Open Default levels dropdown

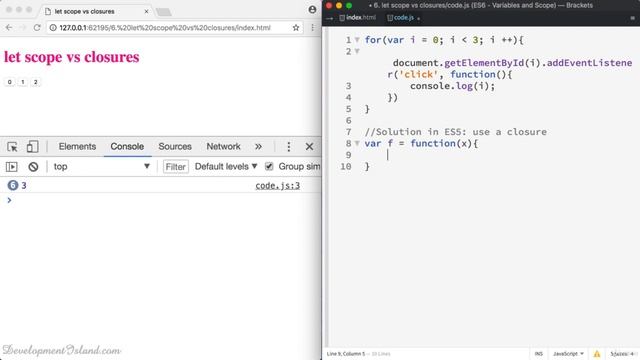[x=226, y=167]
